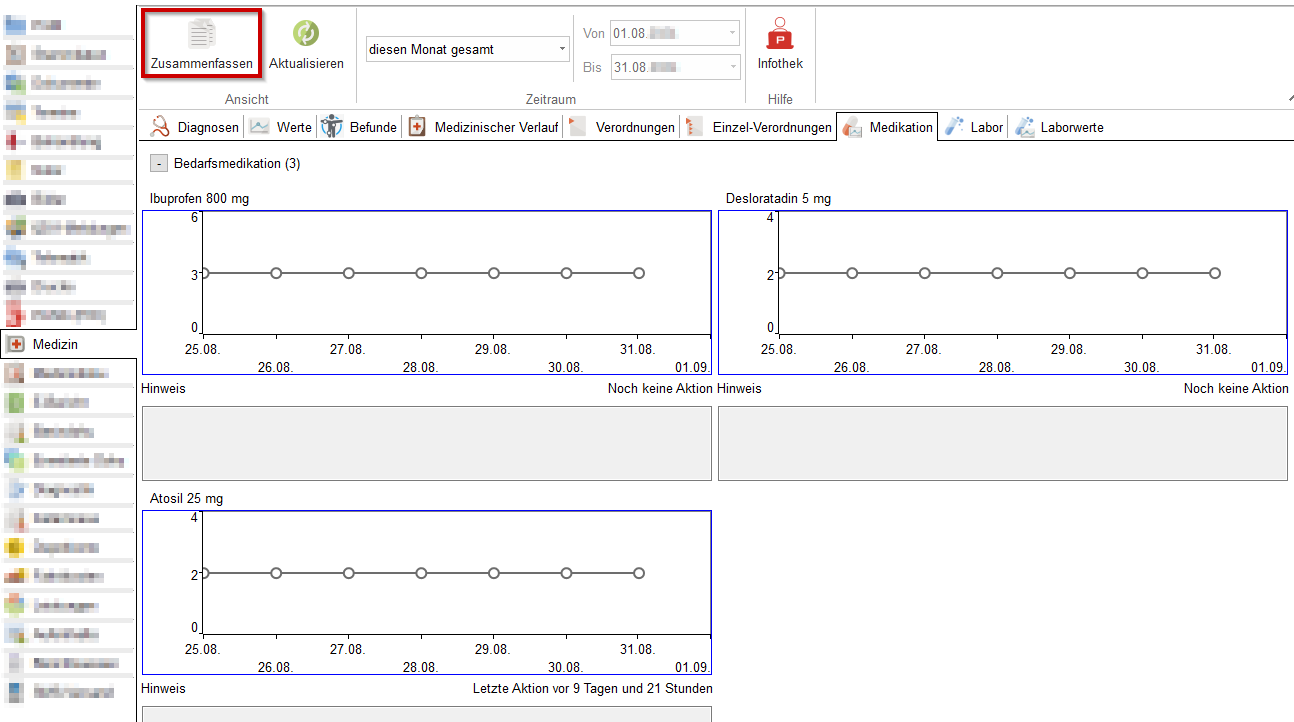1294x722 pixels.
Task: Open the Von date picker dropdown
Action: pyautogui.click(x=733, y=34)
